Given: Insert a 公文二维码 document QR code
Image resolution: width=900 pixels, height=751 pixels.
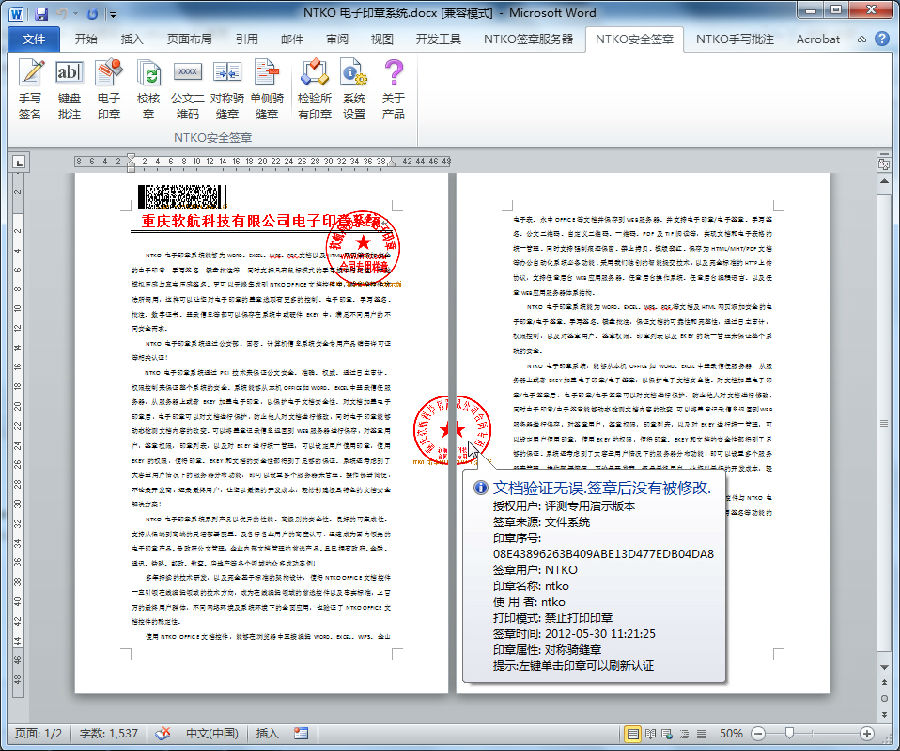Looking at the screenshot, I should [x=188, y=89].
